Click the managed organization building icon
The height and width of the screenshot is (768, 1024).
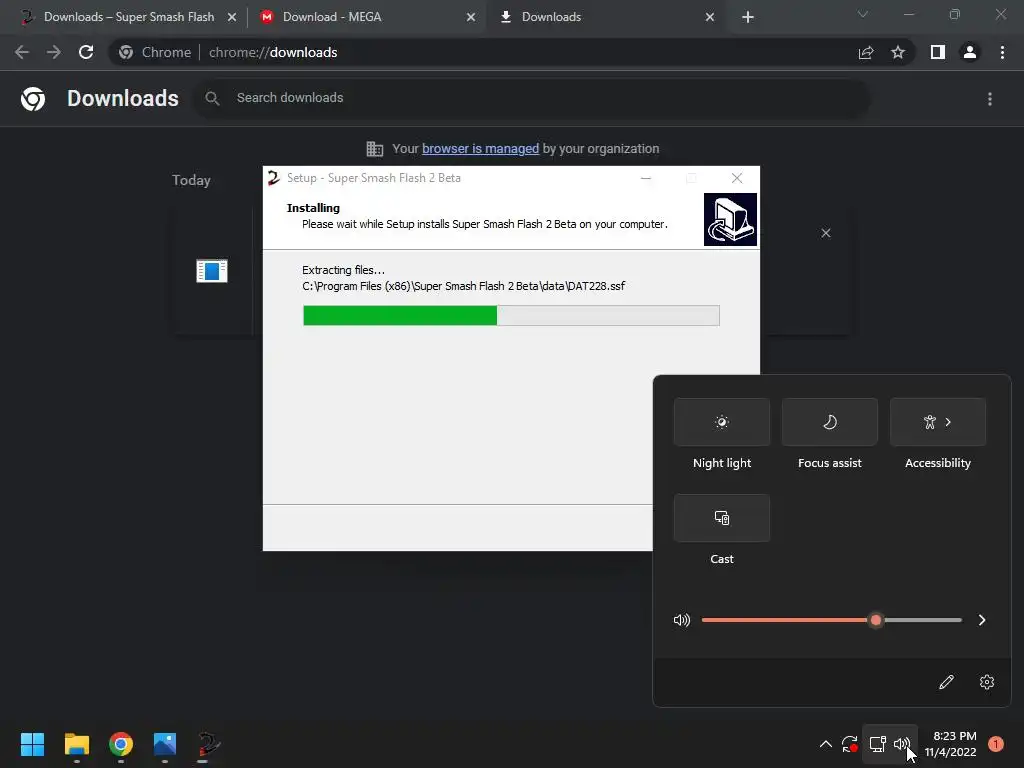click(x=375, y=149)
